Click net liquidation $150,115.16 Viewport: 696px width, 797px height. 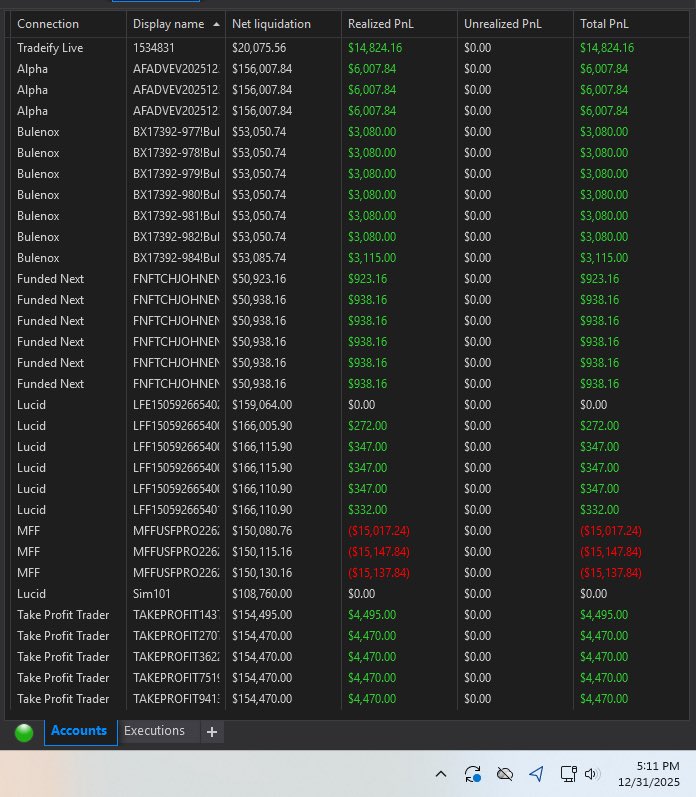(262, 552)
